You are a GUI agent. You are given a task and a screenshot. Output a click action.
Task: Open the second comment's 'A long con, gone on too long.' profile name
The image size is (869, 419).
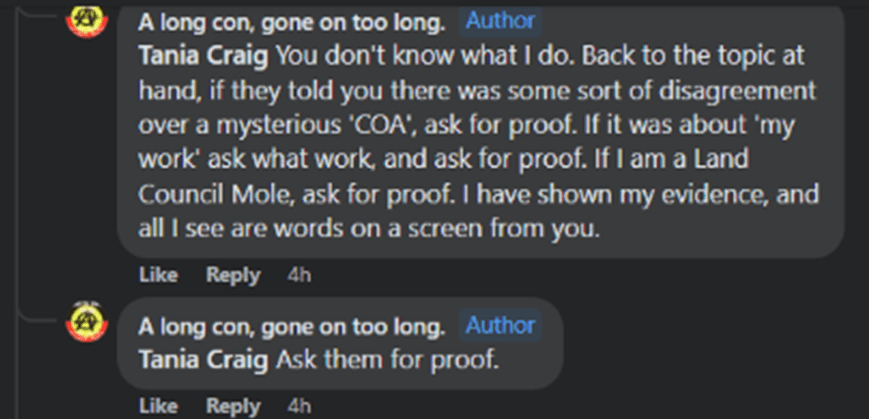point(291,326)
